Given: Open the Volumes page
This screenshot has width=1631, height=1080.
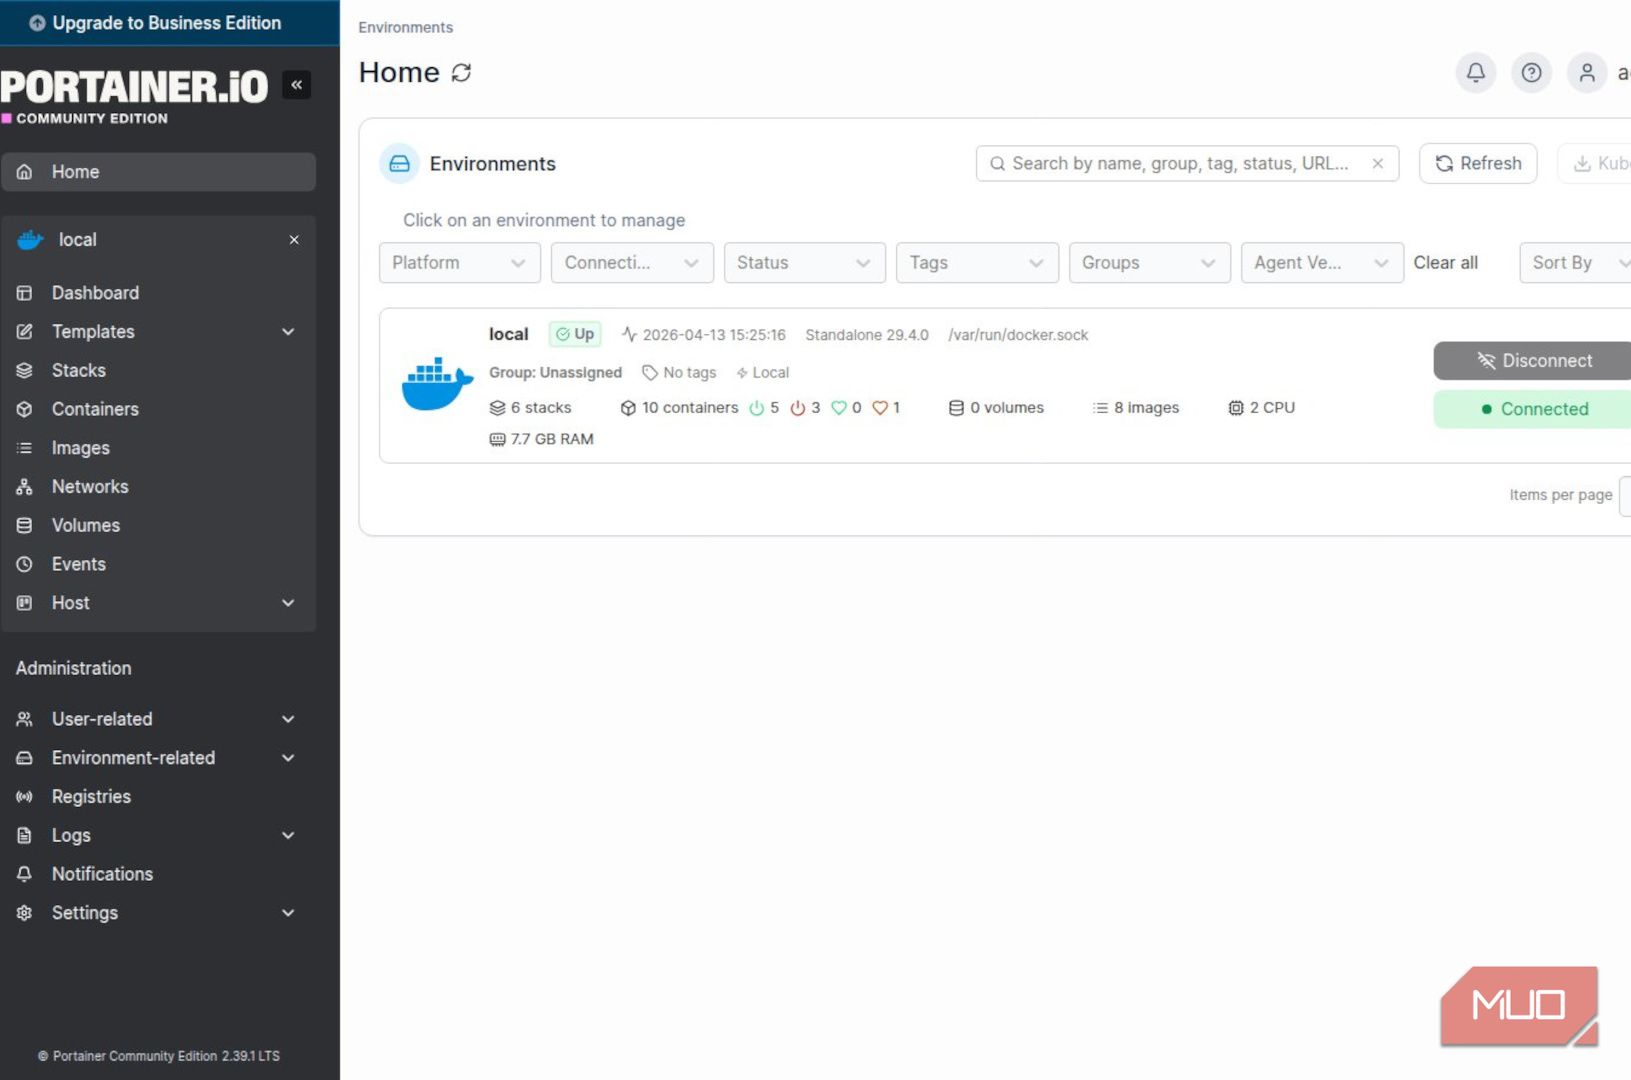Looking at the screenshot, I should (159, 526).
